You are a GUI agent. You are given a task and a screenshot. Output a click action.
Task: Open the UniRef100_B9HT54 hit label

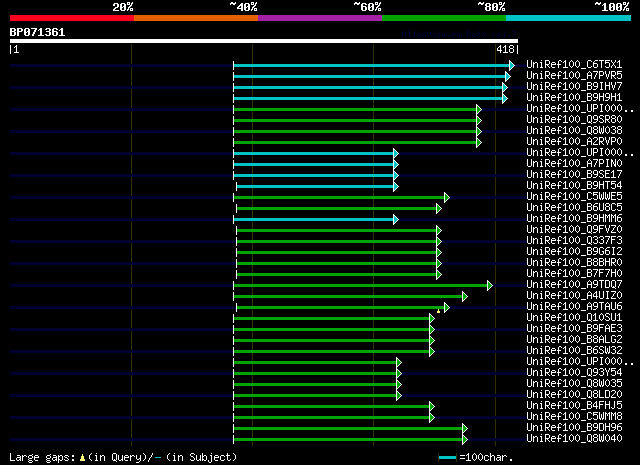(x=574, y=186)
